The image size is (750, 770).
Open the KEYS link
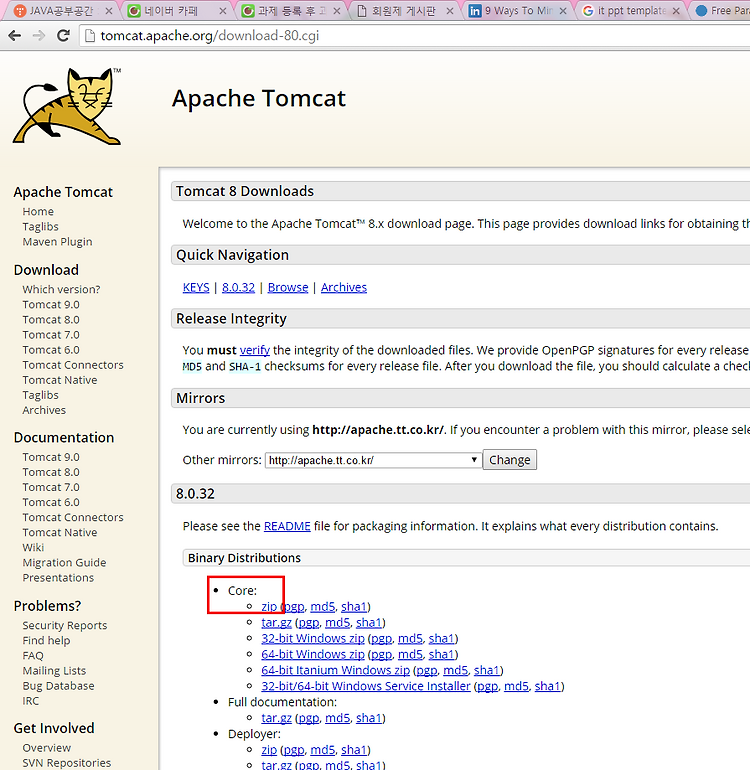point(196,287)
